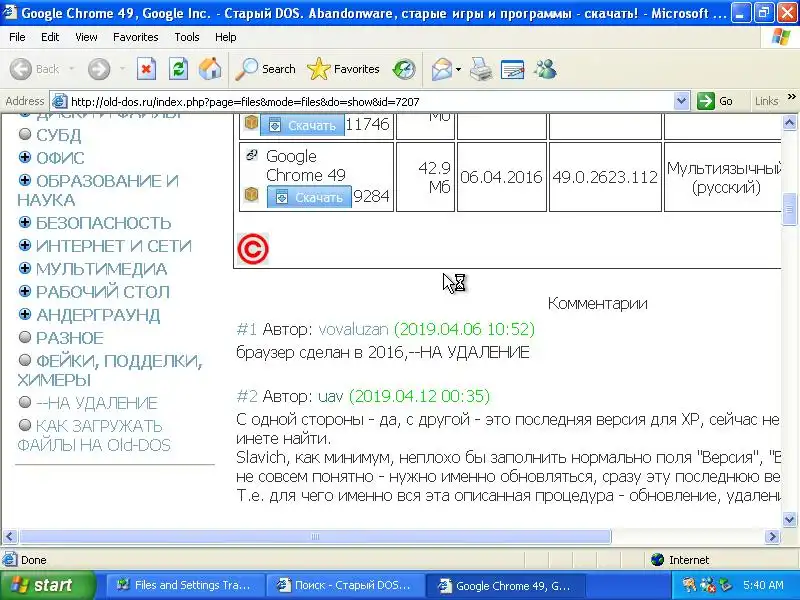Expand БЕЗОПАСНОСТЬ plus icon
Viewport: 800px width, 600px height.
(x=24, y=222)
